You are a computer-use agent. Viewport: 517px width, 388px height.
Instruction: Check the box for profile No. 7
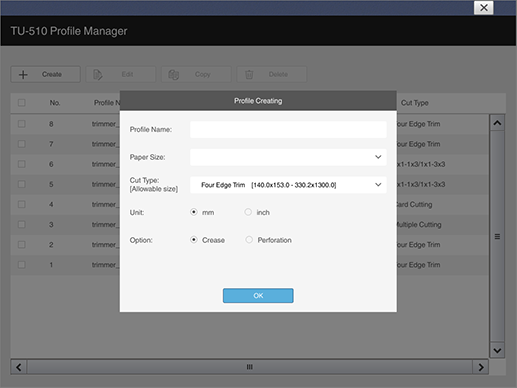tap(22, 144)
